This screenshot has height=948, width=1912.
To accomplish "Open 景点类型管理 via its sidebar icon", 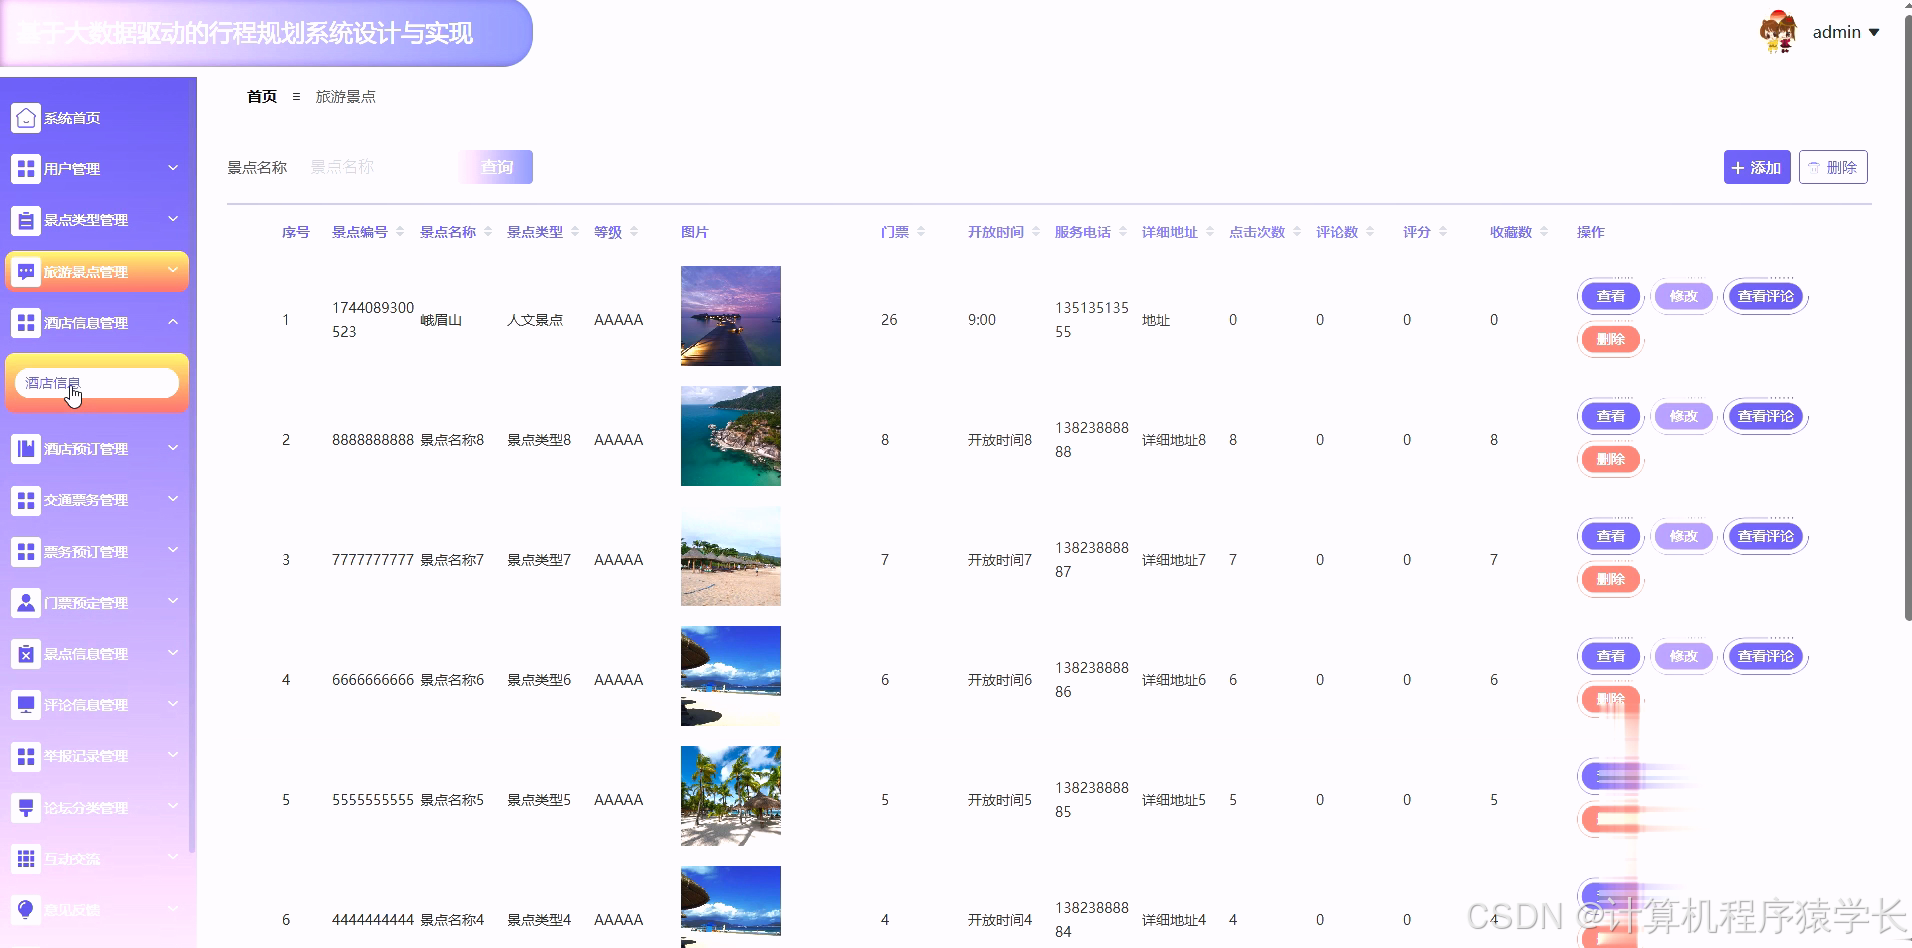I will tap(26, 219).
